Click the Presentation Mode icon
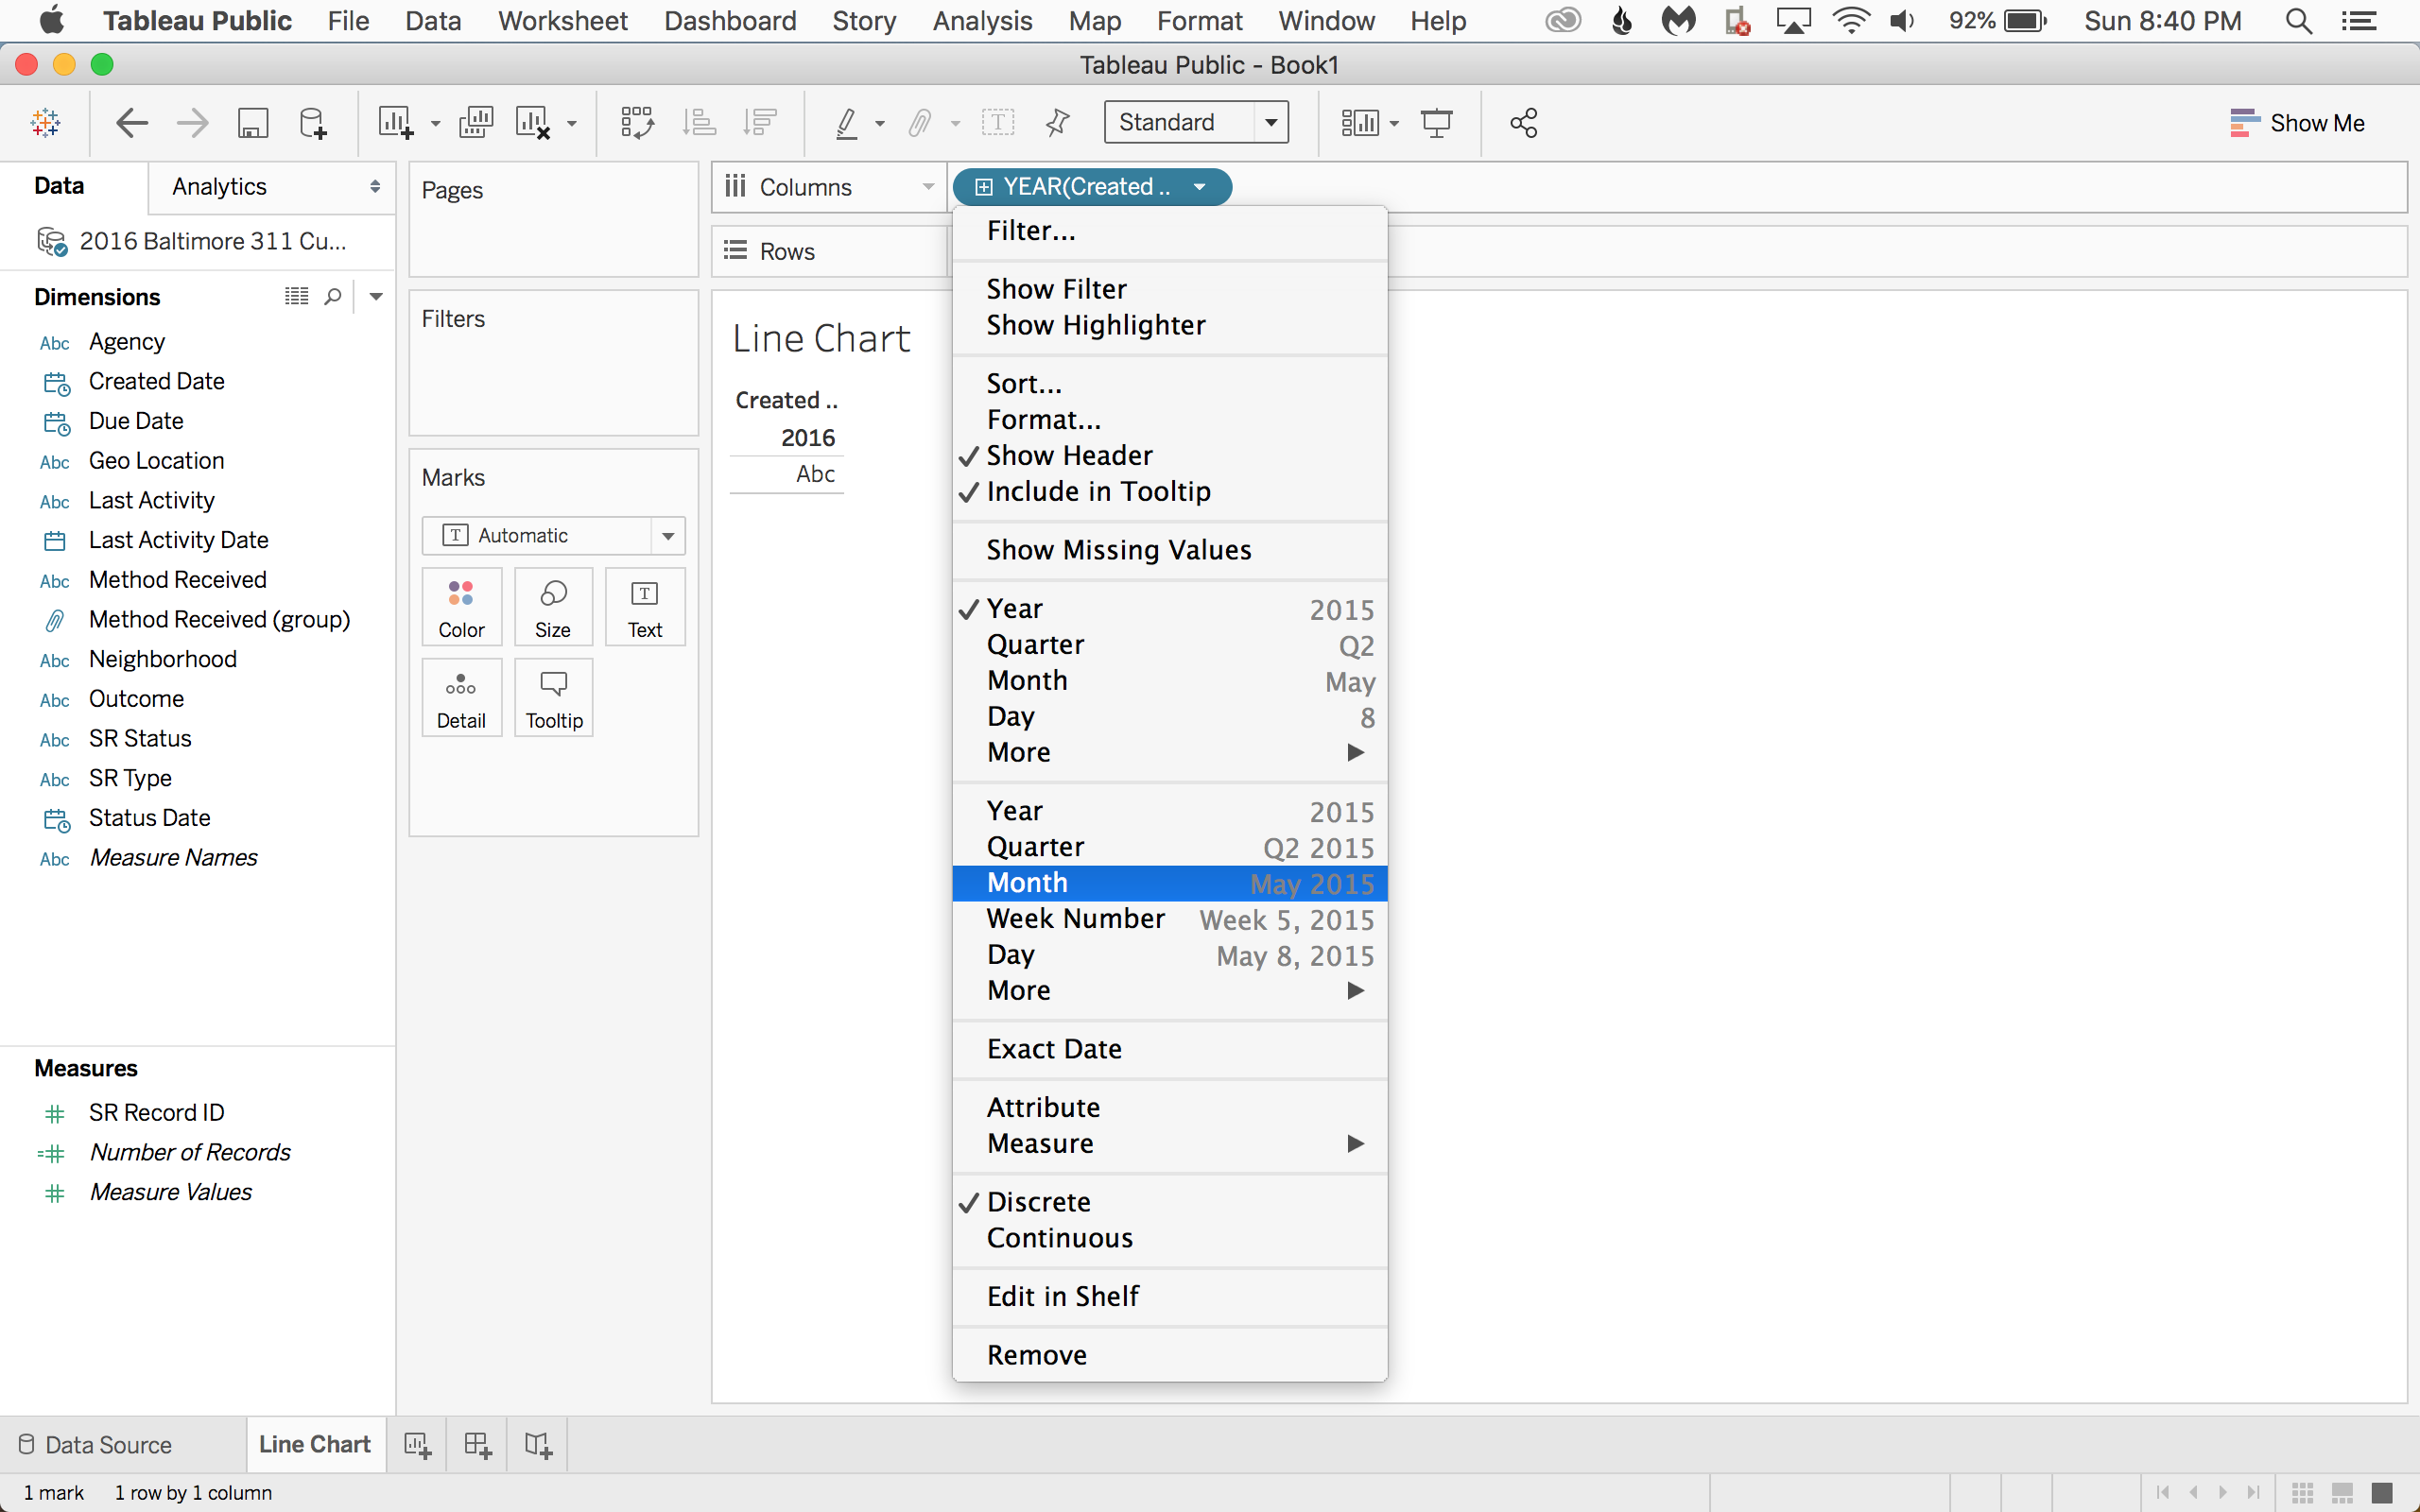Screen dimensions: 2420x1512 click(1437, 123)
